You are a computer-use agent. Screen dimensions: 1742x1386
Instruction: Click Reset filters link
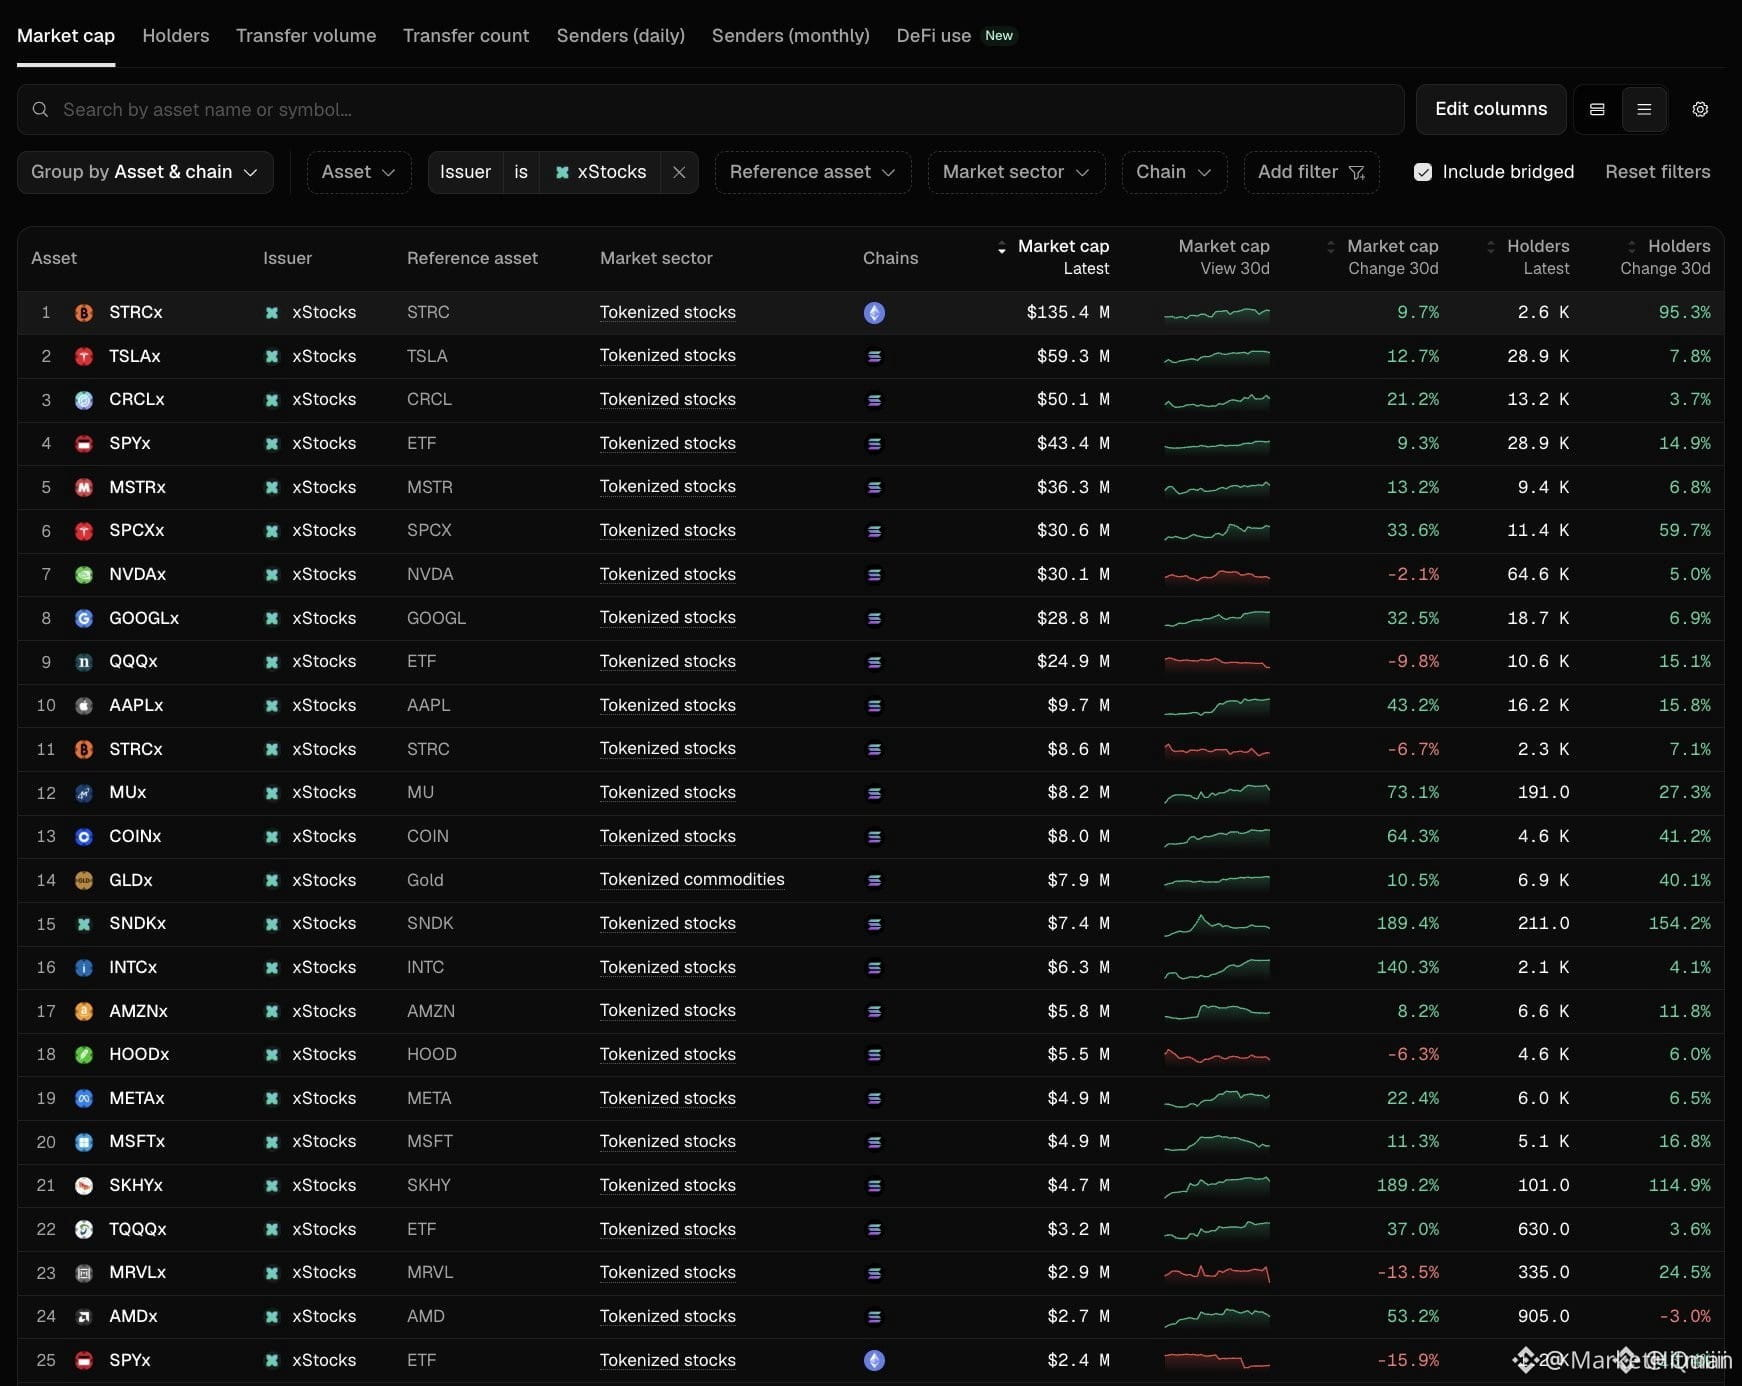pos(1657,172)
